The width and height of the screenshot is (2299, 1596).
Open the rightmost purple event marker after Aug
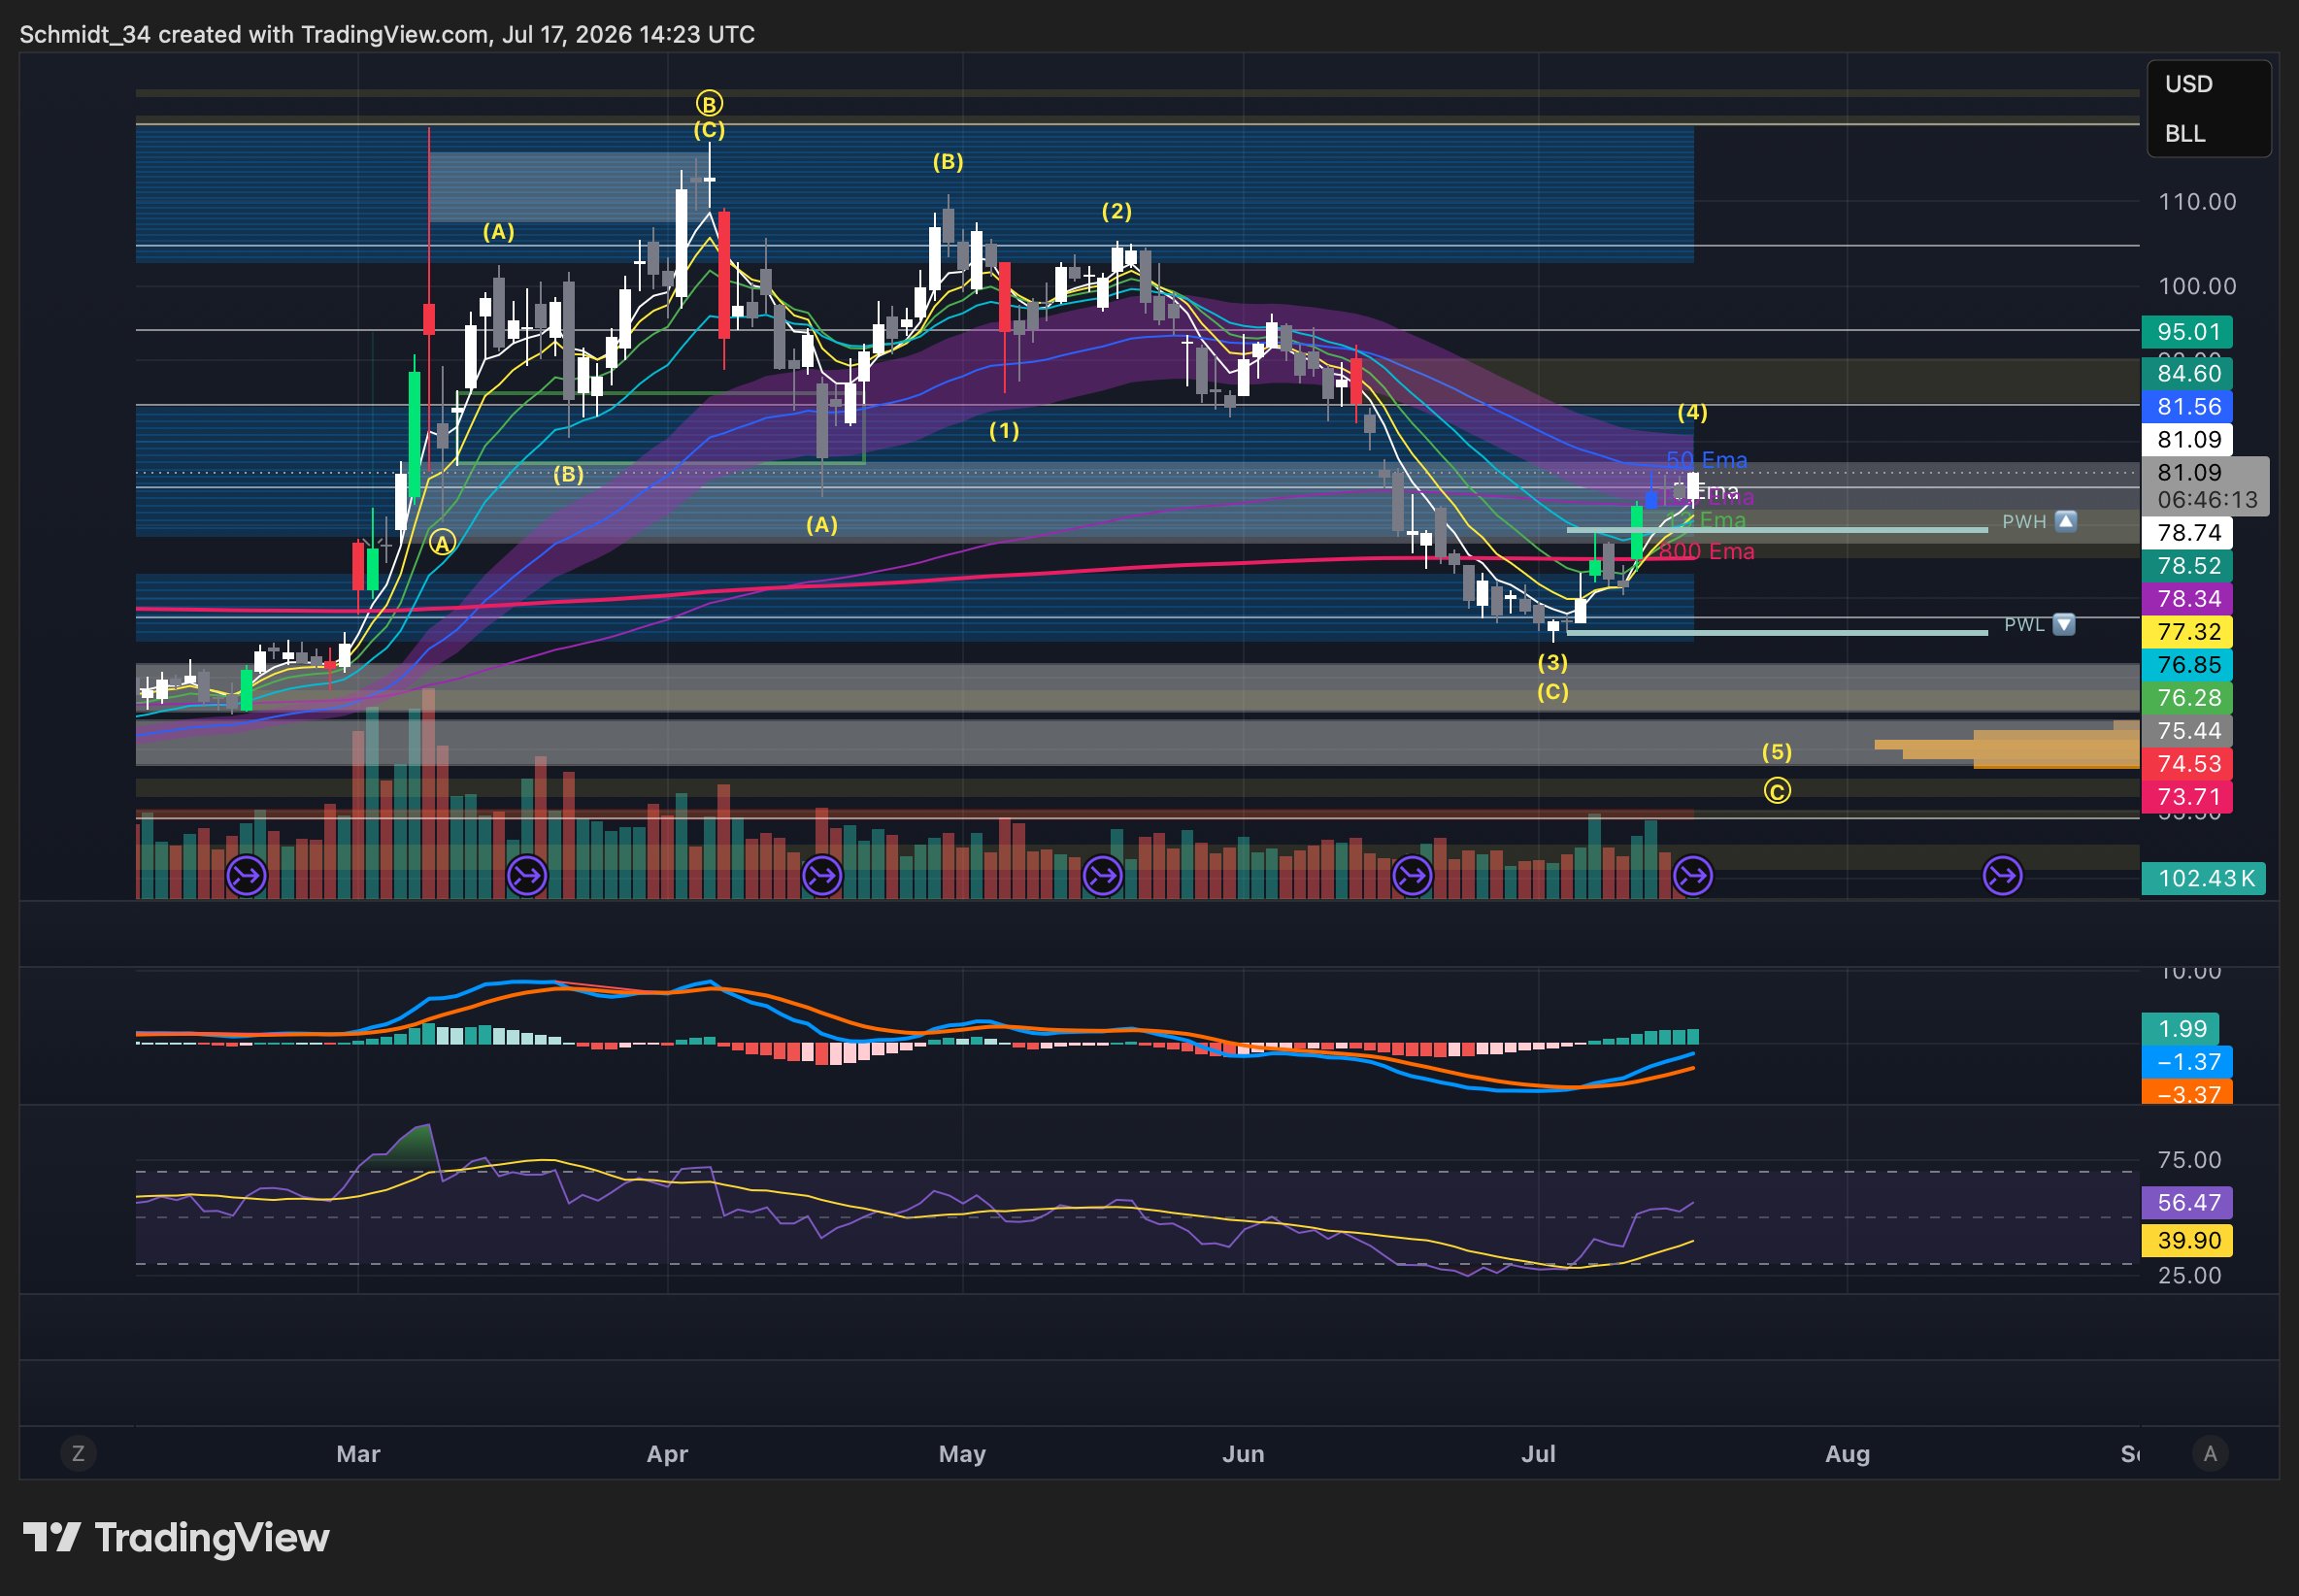[2003, 876]
